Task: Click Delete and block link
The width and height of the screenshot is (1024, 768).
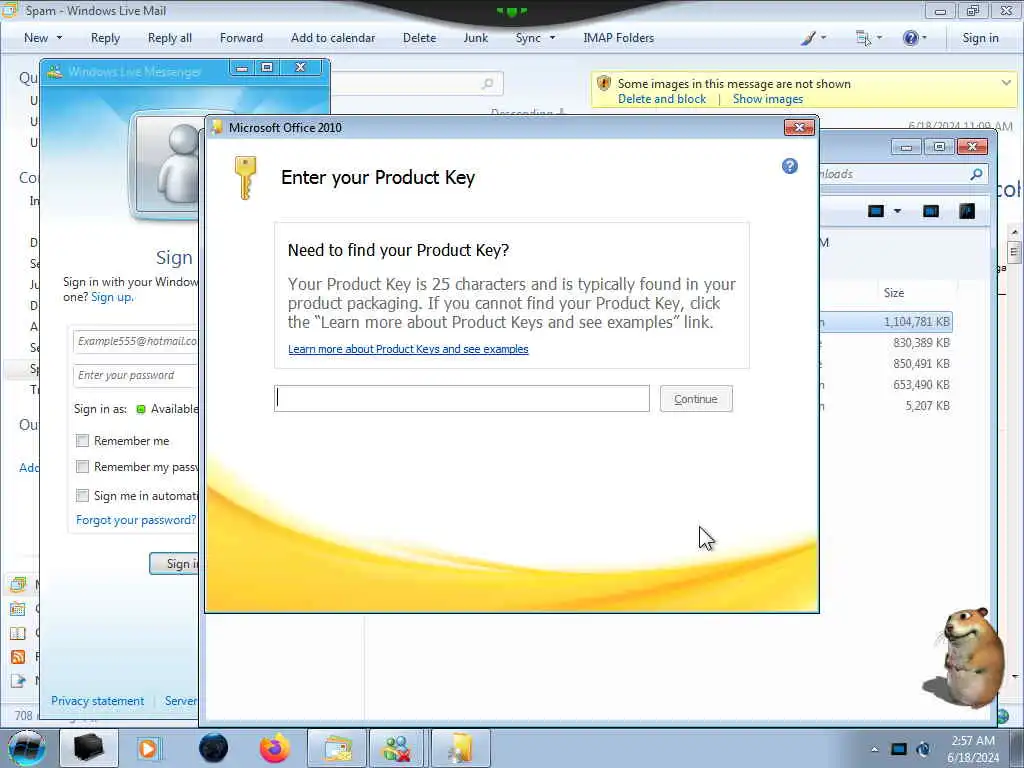Action: point(662,99)
